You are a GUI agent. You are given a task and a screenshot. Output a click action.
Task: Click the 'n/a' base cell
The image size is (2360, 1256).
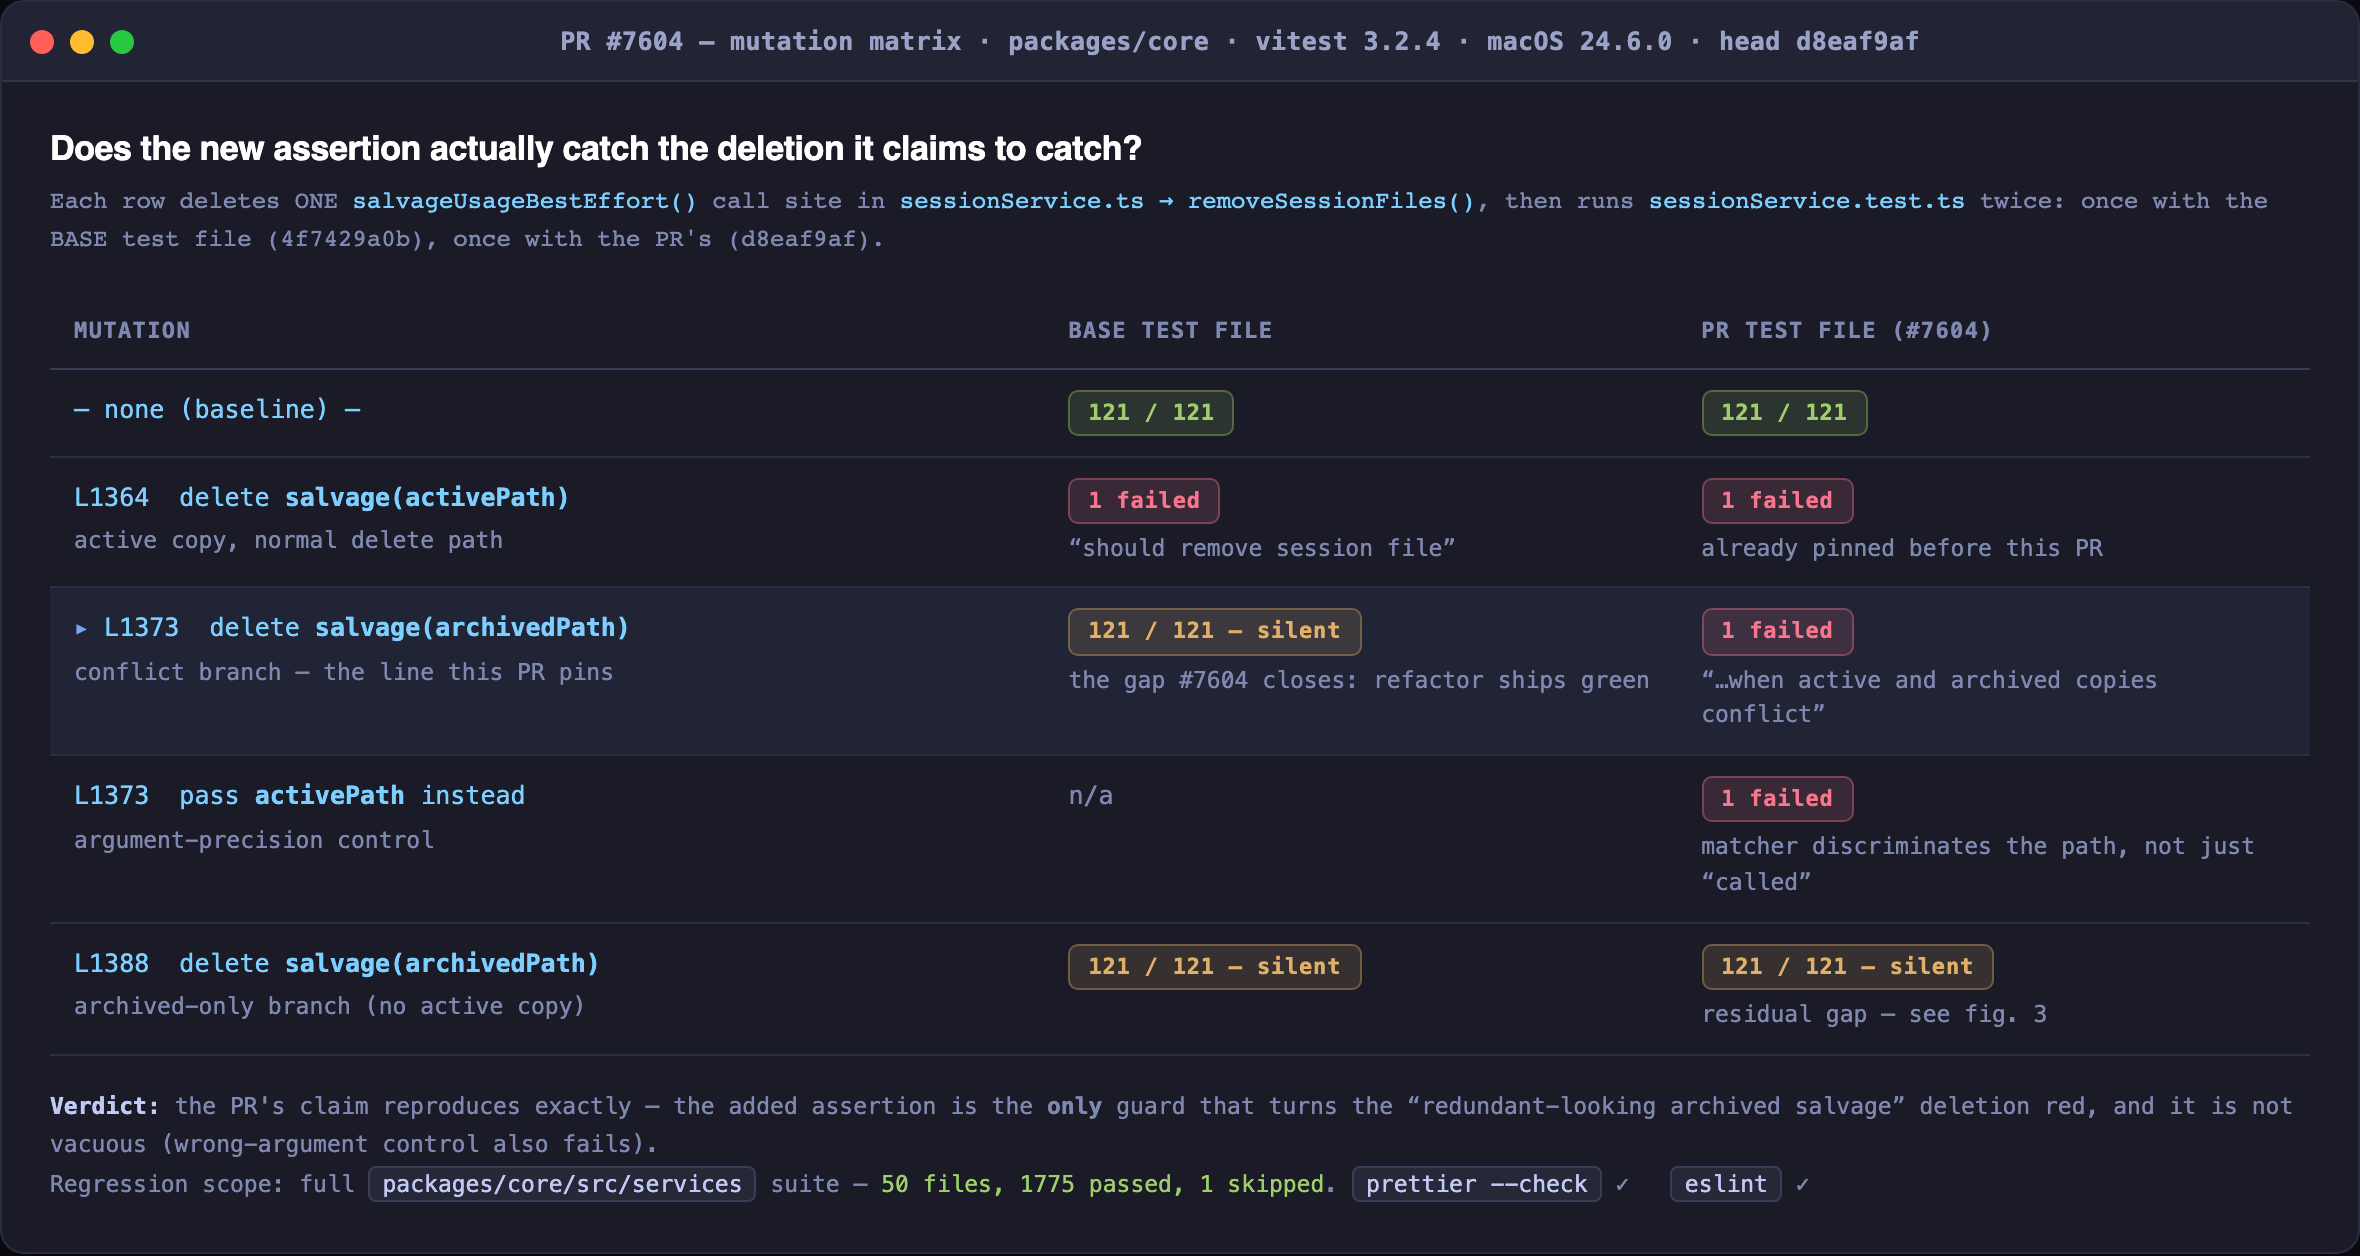click(1090, 796)
